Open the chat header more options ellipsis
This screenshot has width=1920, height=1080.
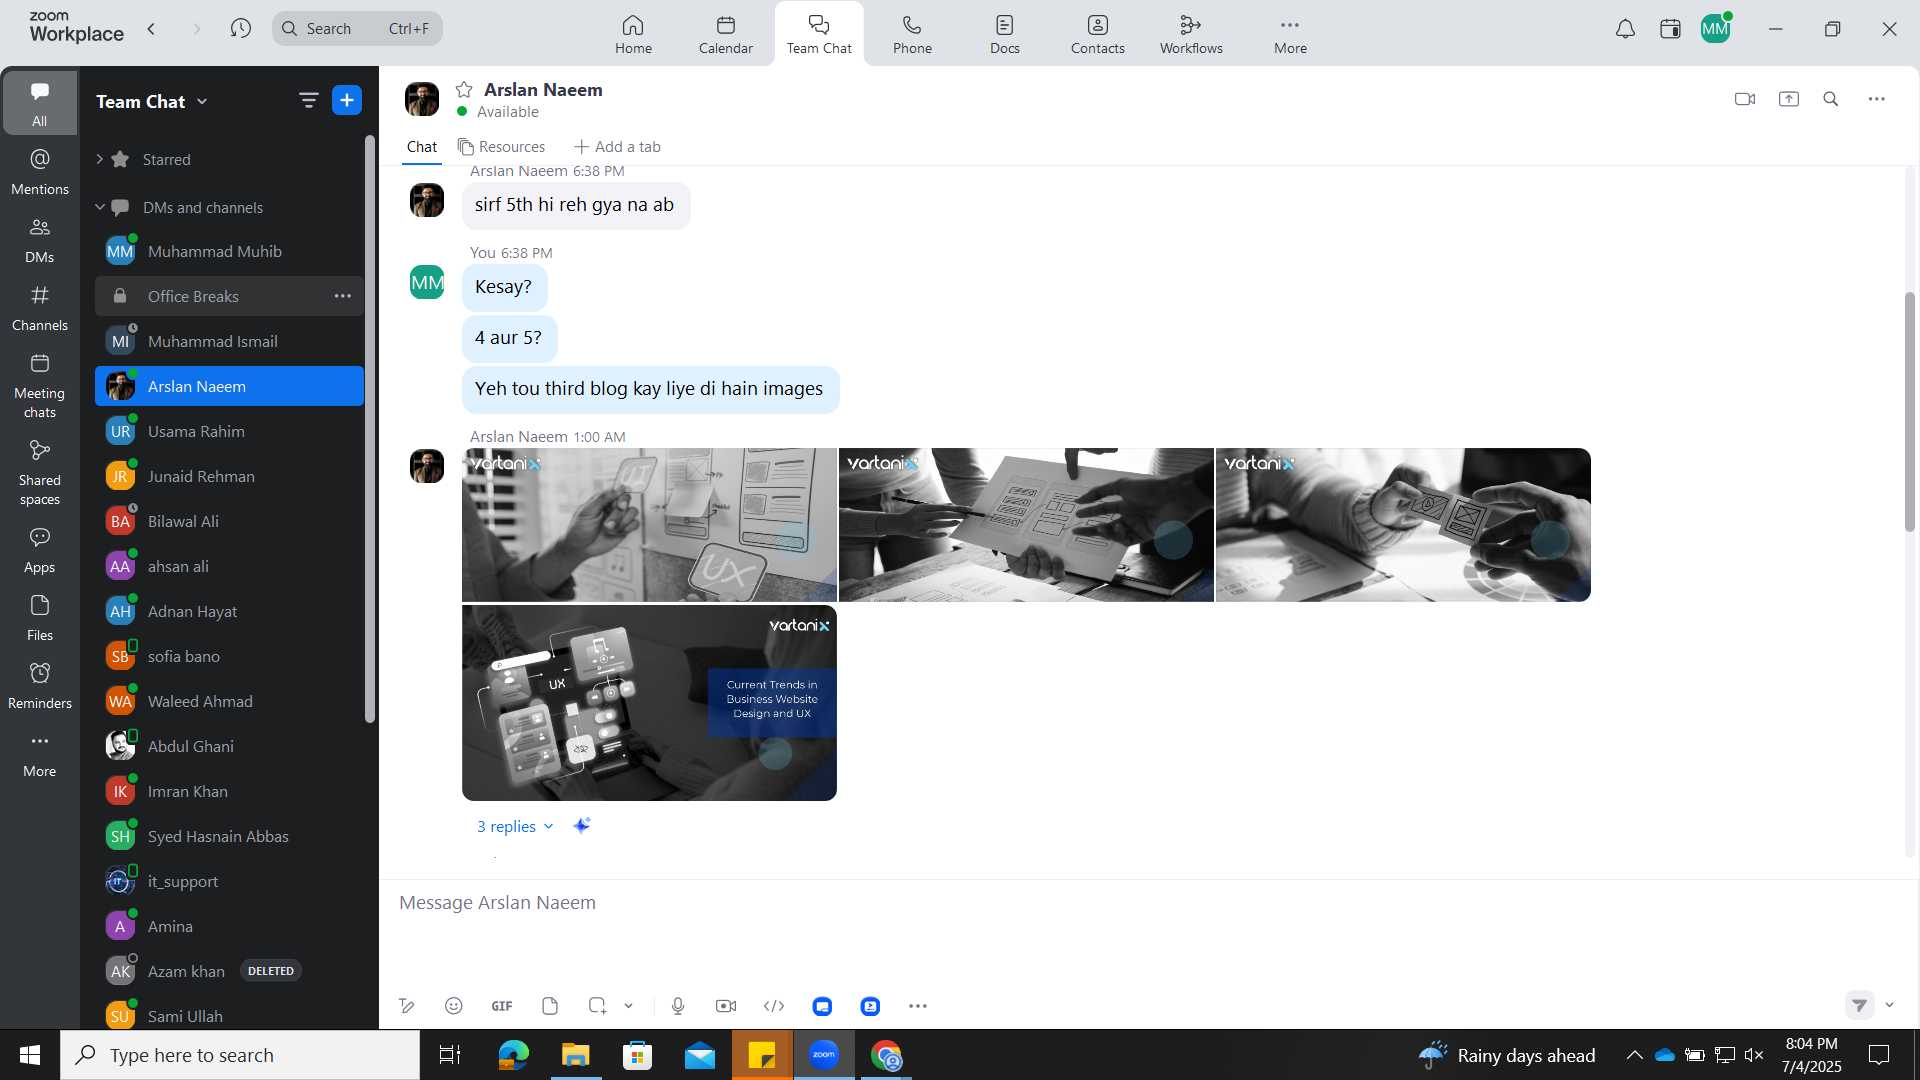[1877, 99]
